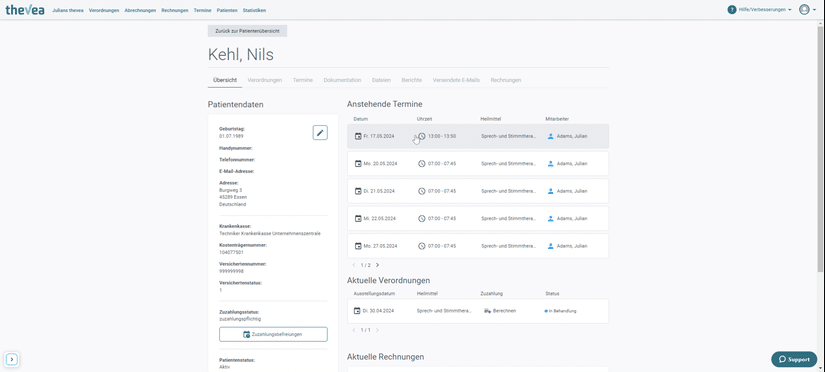This screenshot has height=372, width=825.
Task: Click Zuzahlung Berechnen icon in Verordnungen row
Action: (487, 311)
